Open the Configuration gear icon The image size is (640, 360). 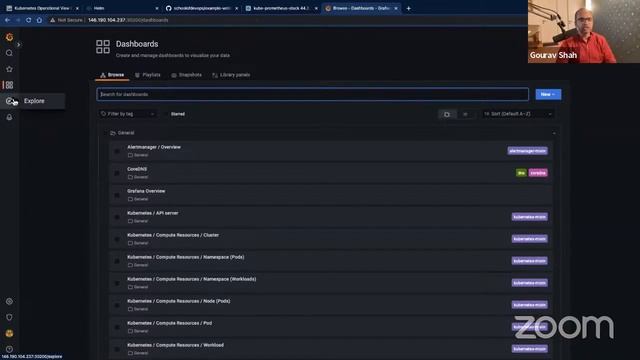pos(9,301)
